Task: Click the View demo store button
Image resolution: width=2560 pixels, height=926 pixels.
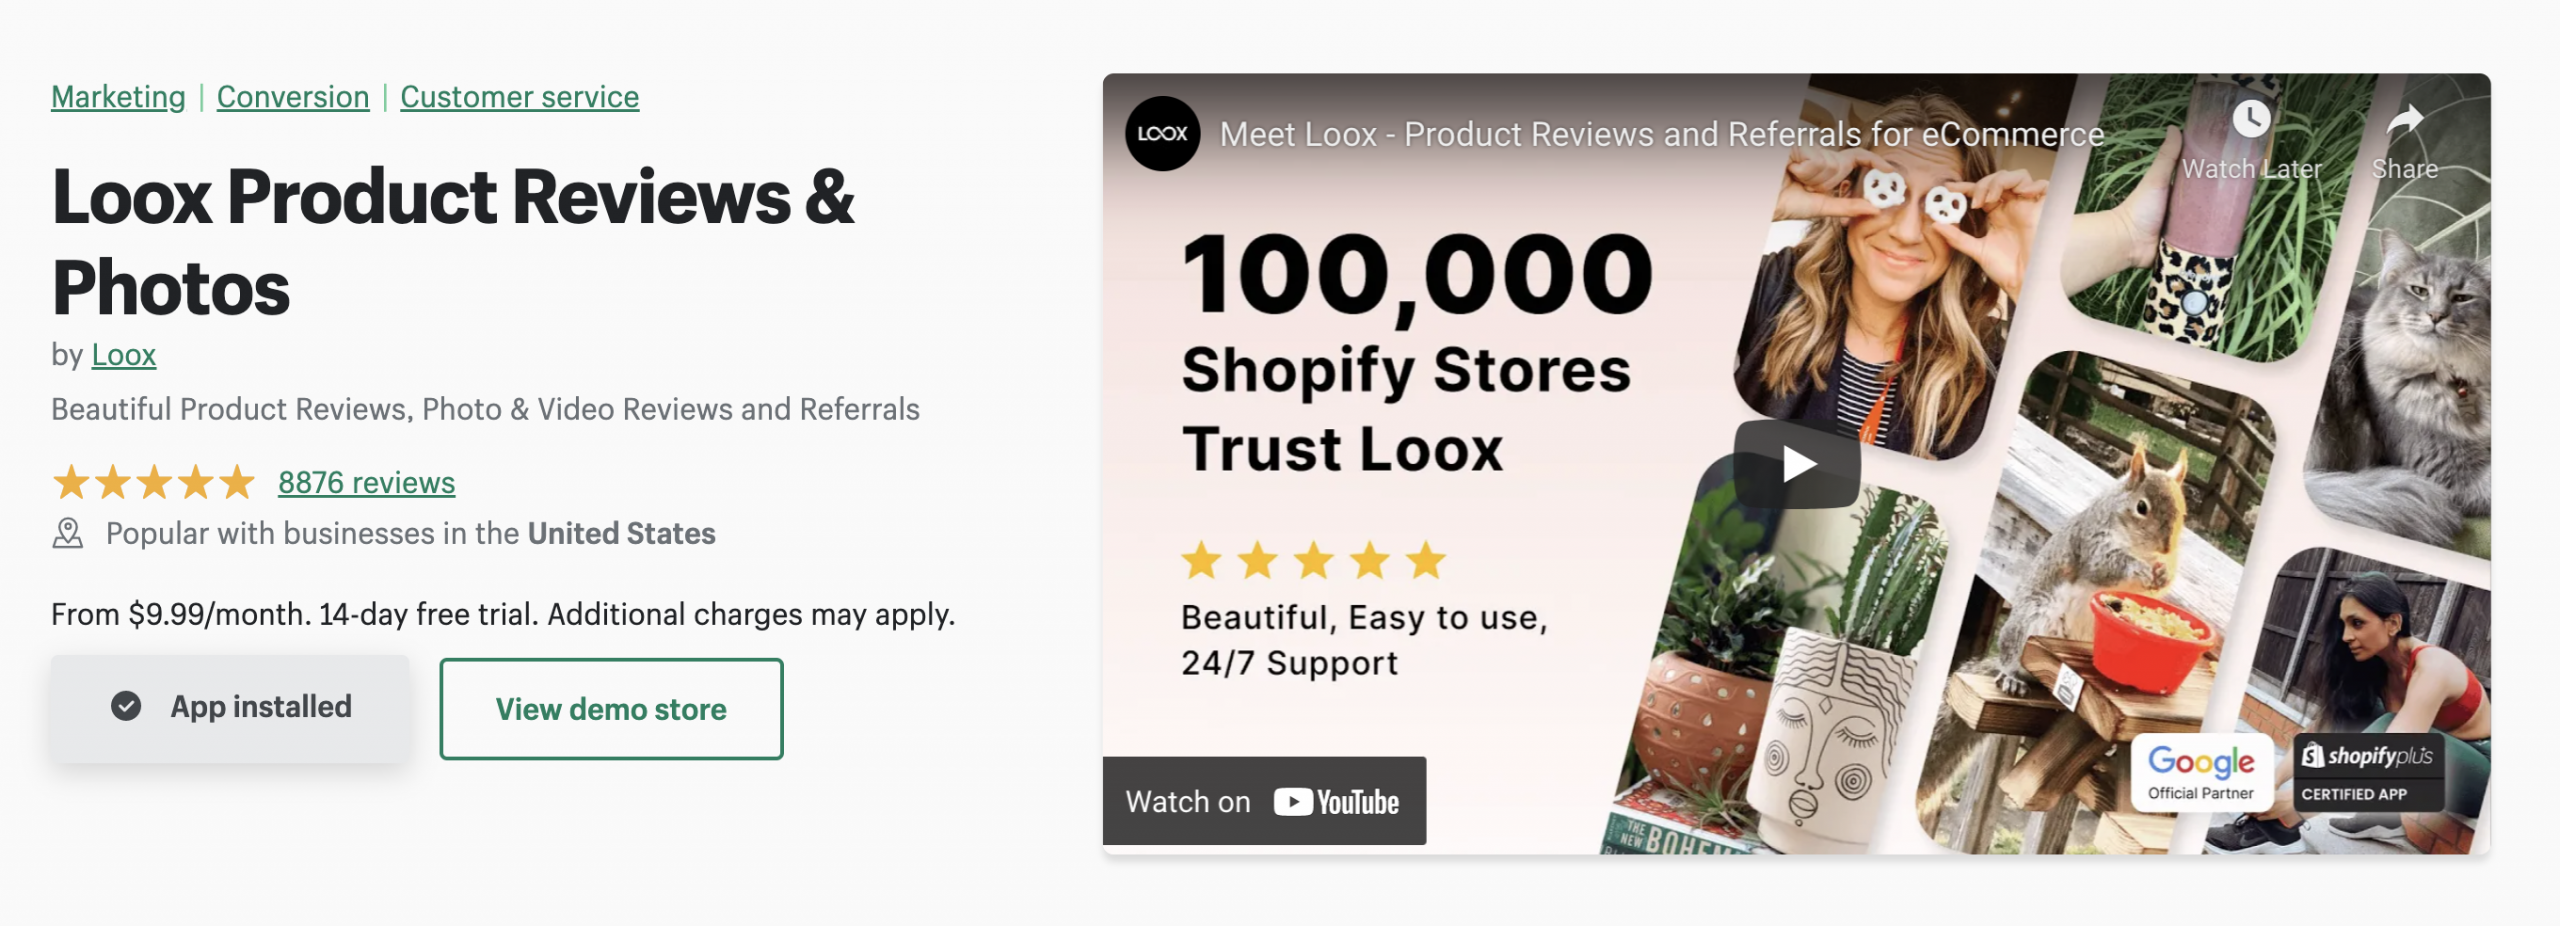Action: (611, 709)
